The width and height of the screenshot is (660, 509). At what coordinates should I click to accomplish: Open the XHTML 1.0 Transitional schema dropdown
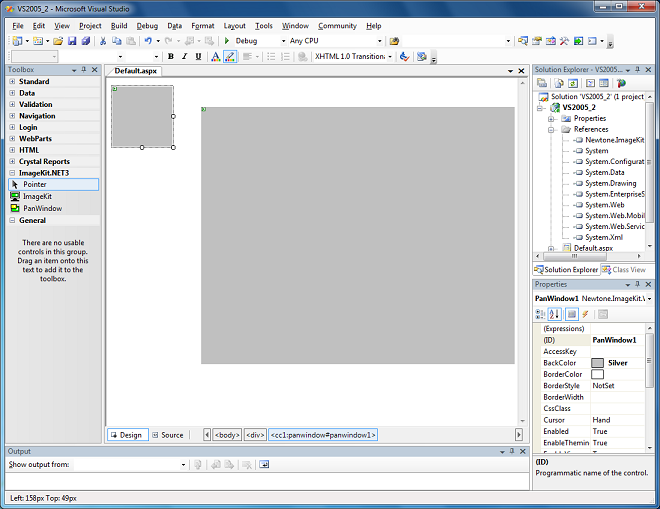[x=390, y=56]
